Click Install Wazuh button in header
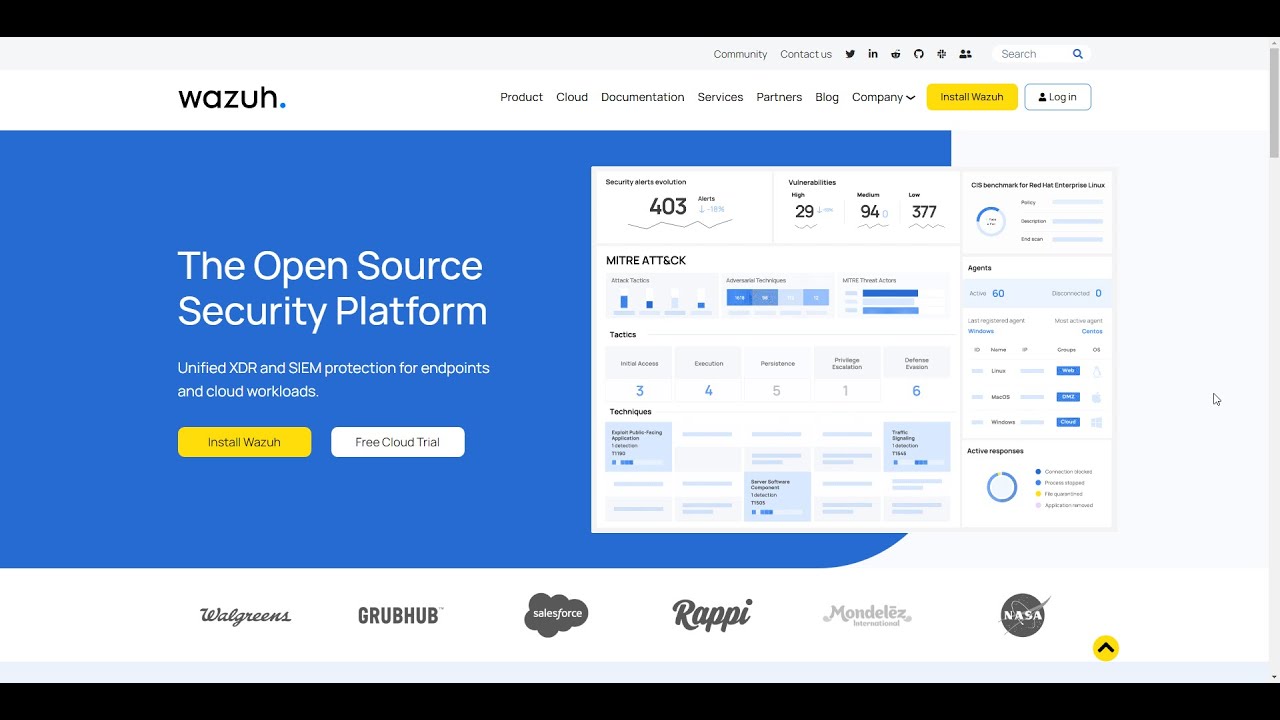 [972, 97]
